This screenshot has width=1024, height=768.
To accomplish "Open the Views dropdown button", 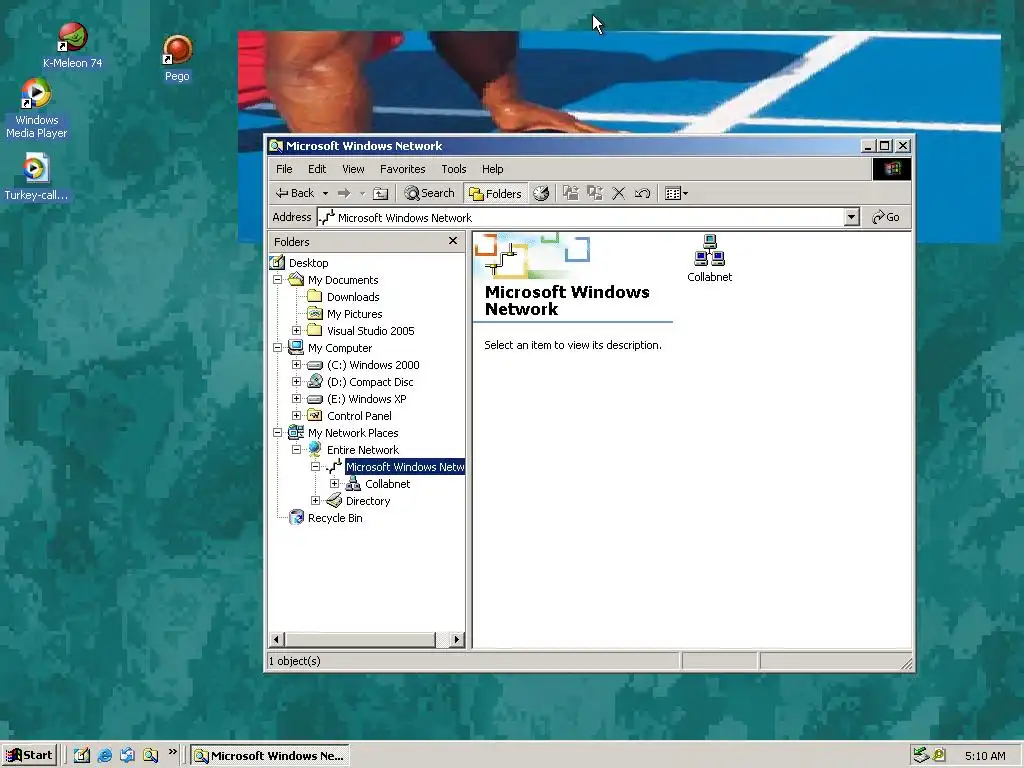I will [x=676, y=193].
